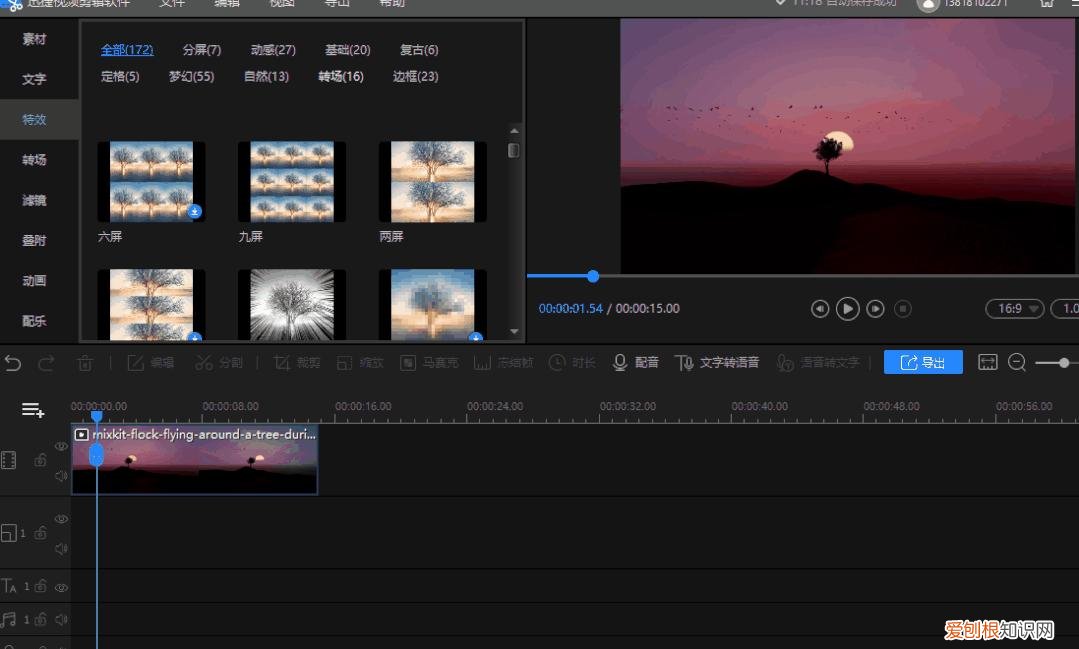Toggle visibility of the text track
Viewport: 1079px width, 649px height.
61,587
